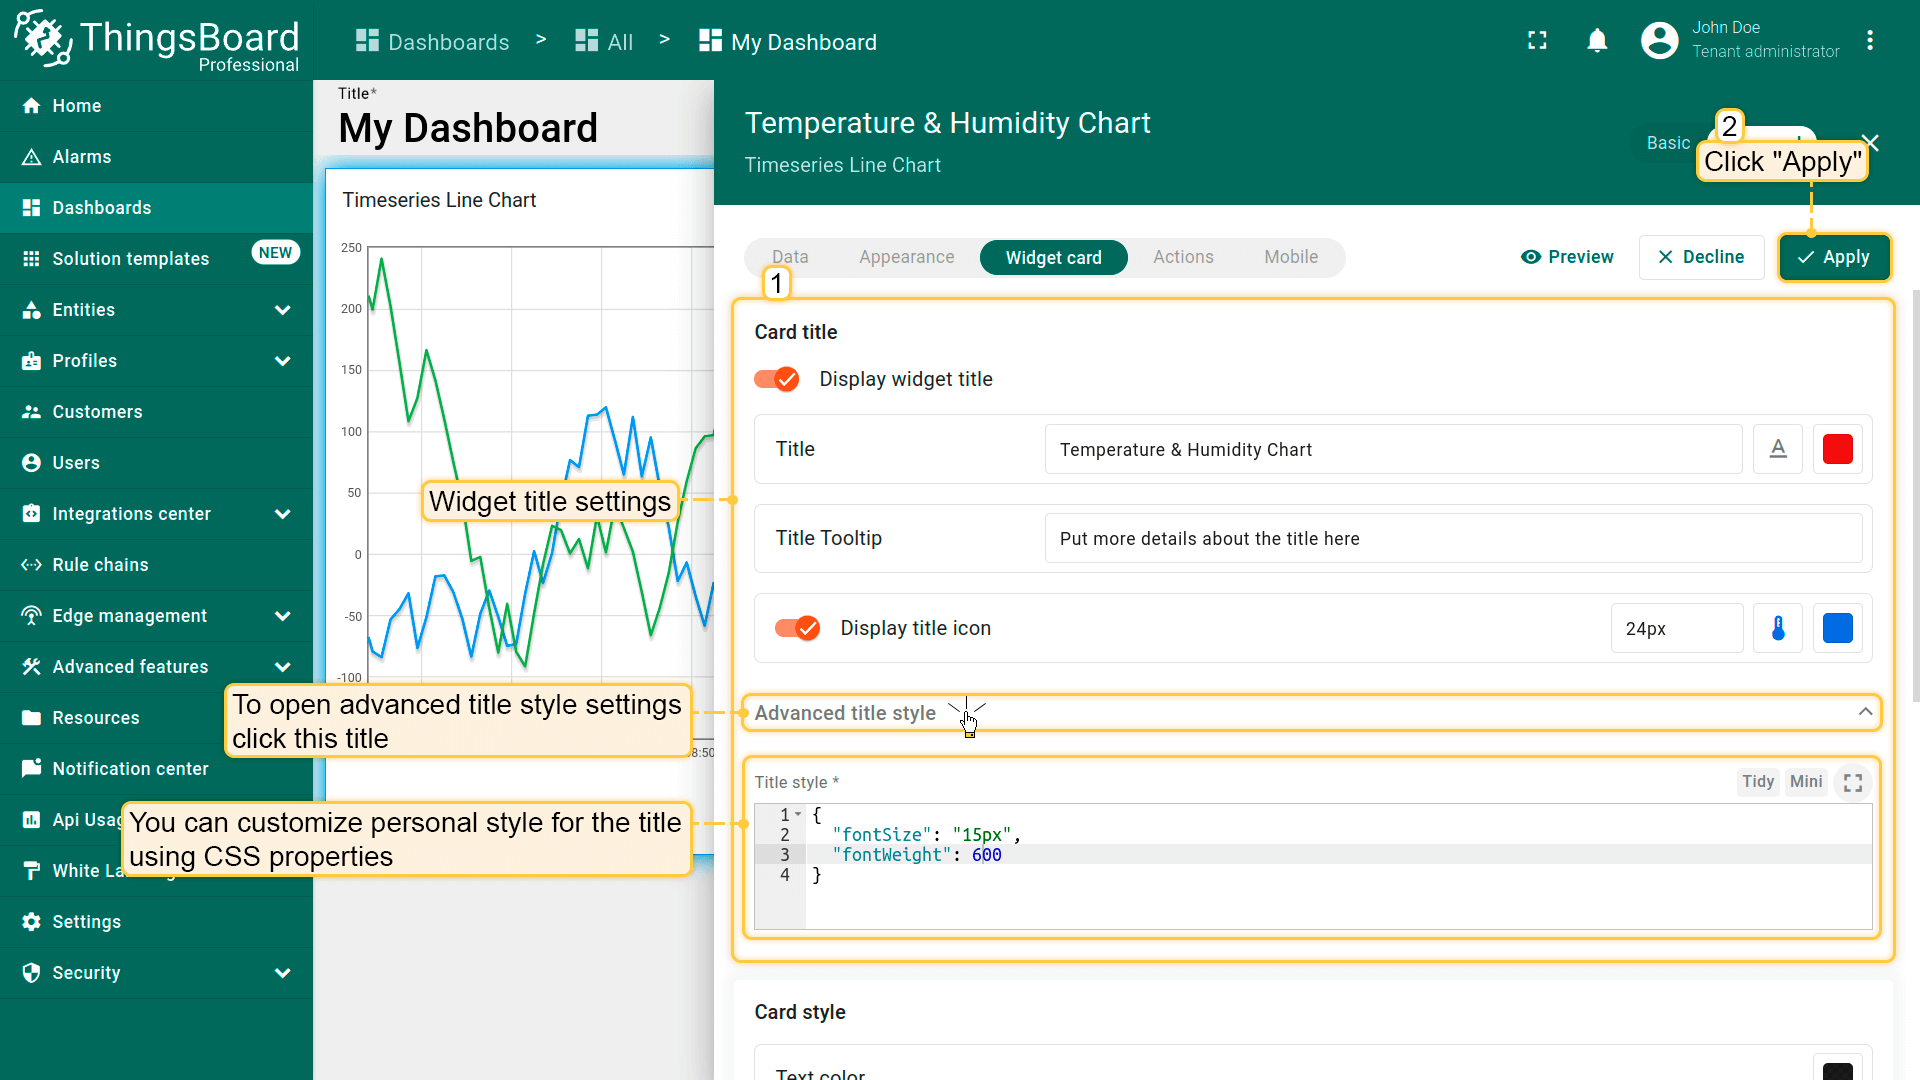Click Preview eye button
1920x1080 pixels.
point(1567,257)
